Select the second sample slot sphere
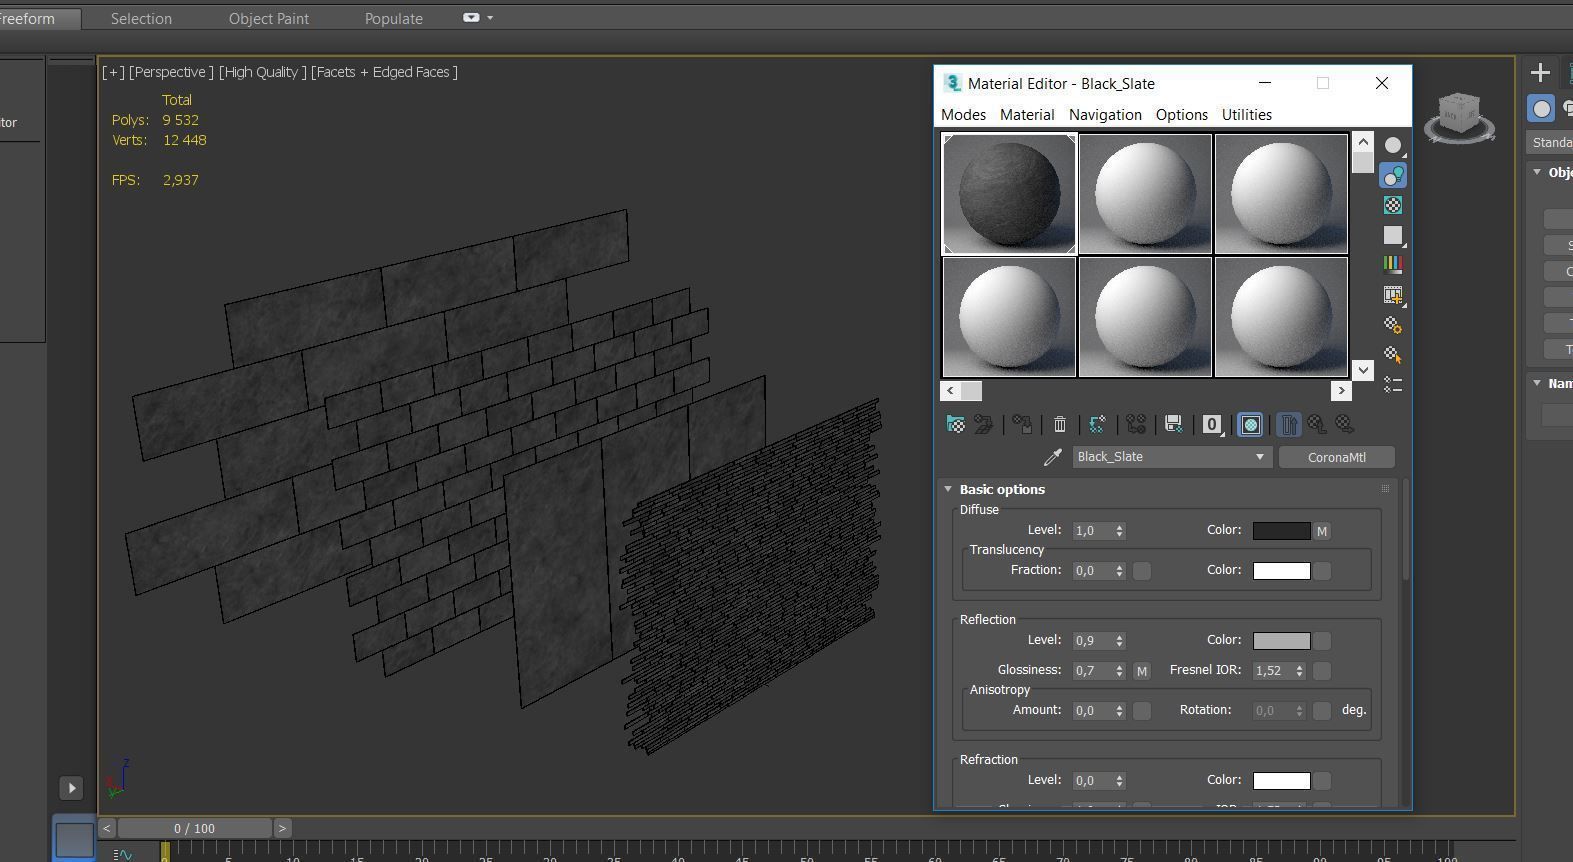 [x=1145, y=194]
